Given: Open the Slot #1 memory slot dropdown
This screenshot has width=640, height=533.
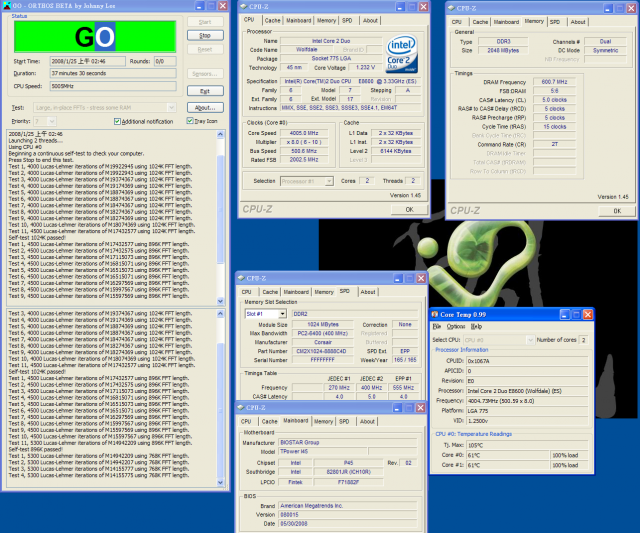Looking at the screenshot, I should 282,314.
